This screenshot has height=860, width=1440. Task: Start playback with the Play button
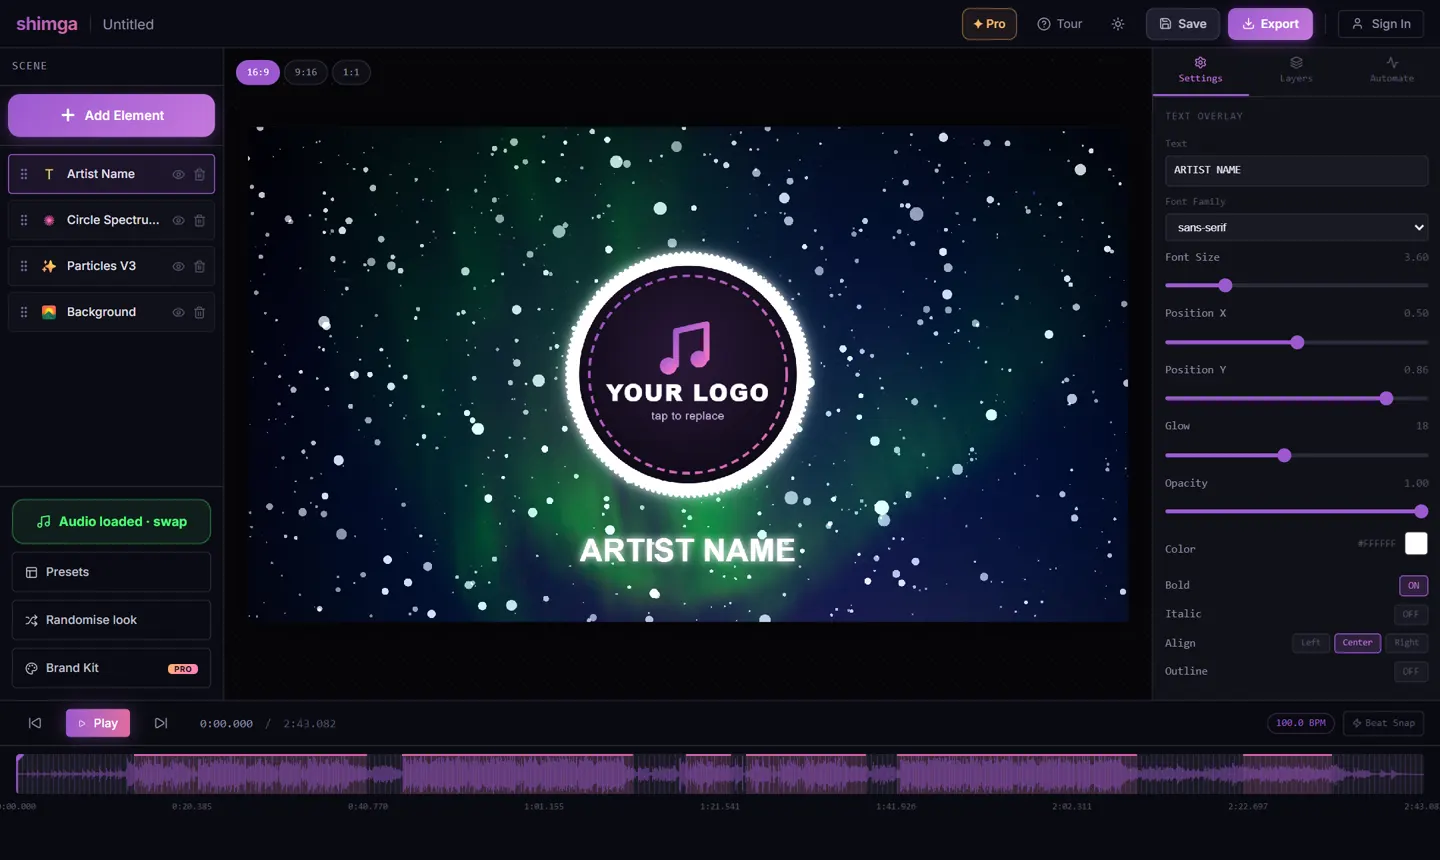coord(98,723)
